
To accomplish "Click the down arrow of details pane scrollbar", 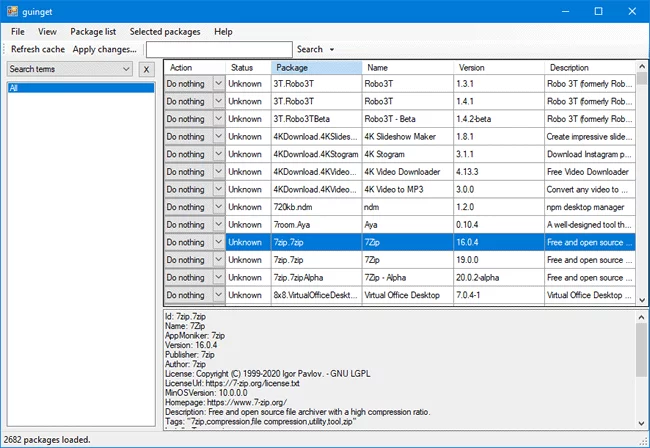I will (641, 424).
